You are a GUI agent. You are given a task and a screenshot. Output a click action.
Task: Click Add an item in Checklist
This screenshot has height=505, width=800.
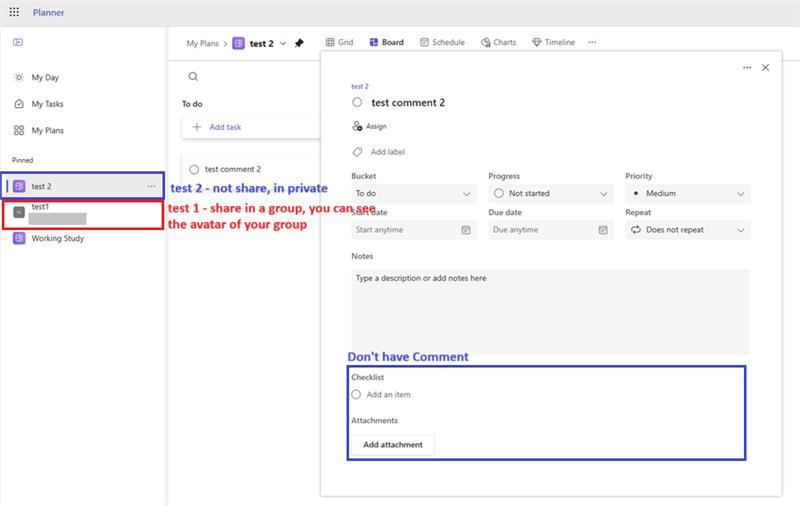point(388,394)
